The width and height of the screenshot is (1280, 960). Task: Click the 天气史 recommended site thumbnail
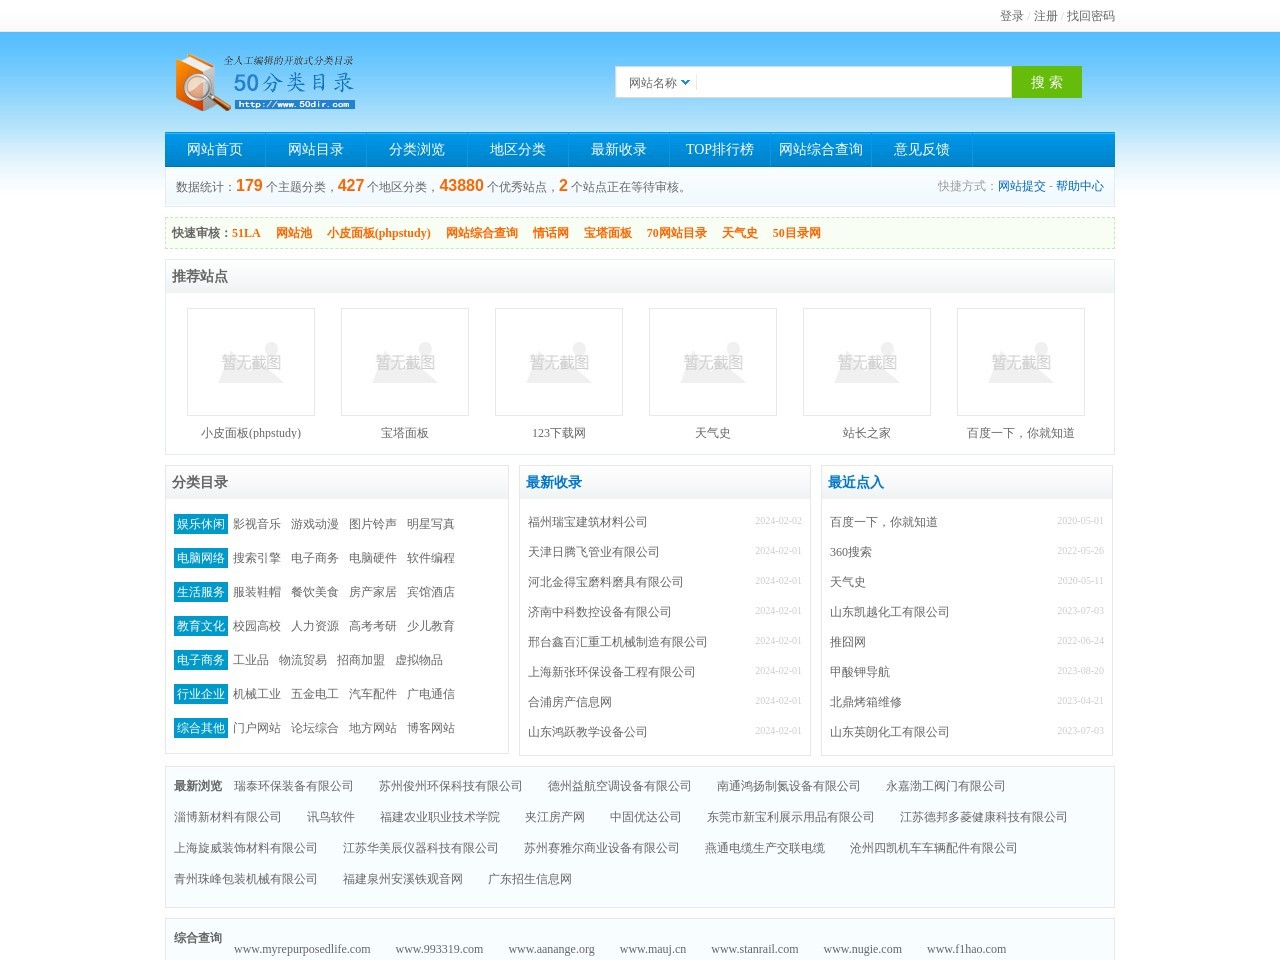point(712,361)
